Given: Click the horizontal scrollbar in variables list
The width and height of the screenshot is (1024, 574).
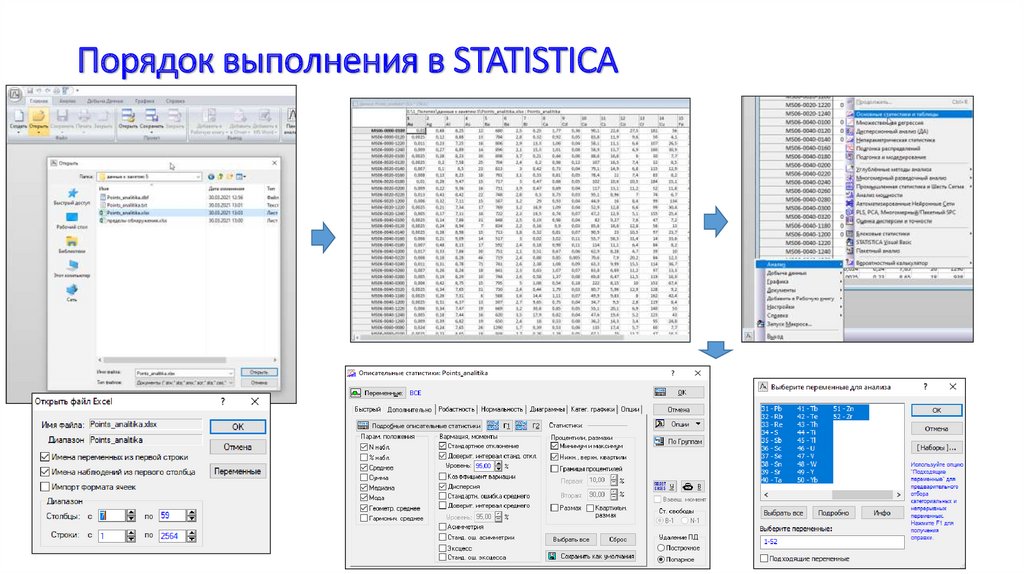Looking at the screenshot, I should point(832,494).
